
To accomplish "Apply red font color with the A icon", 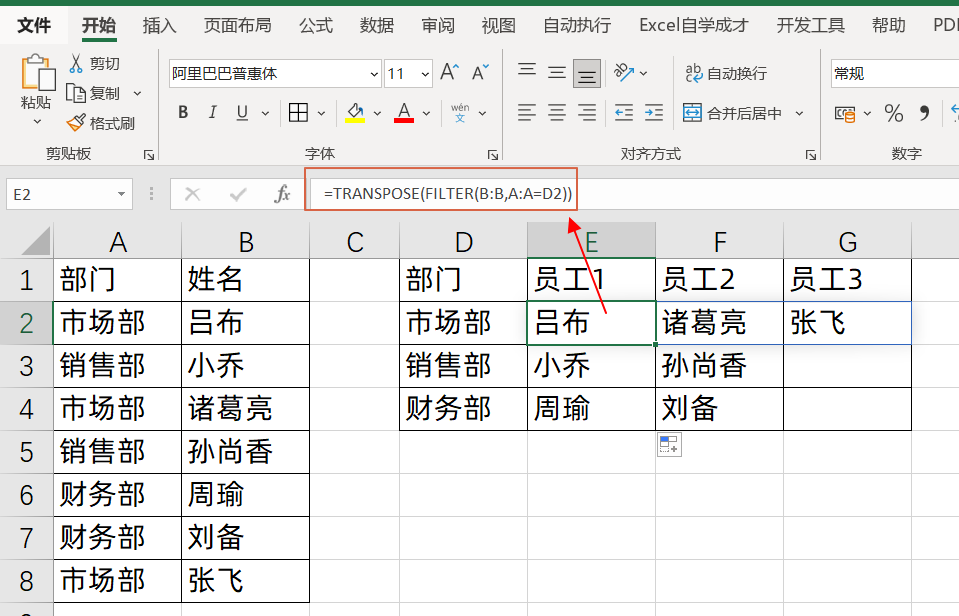I will [x=404, y=113].
